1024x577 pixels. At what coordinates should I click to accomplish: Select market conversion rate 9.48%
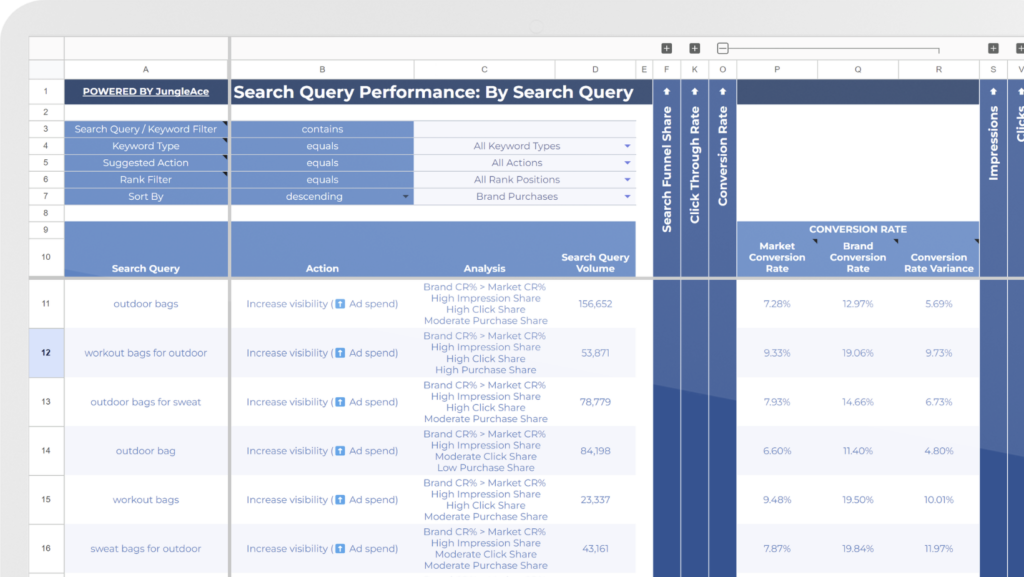point(777,499)
